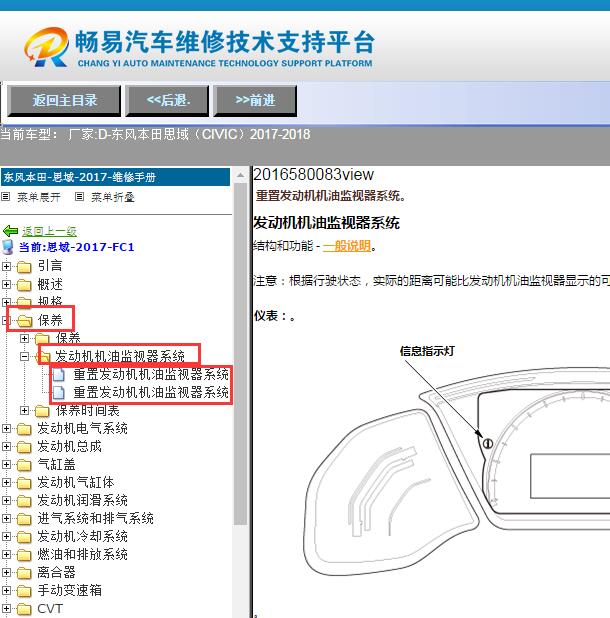Viewport: 610px width, 618px height.
Task: Expand the 发动机电气系统 node
Action: (6, 428)
